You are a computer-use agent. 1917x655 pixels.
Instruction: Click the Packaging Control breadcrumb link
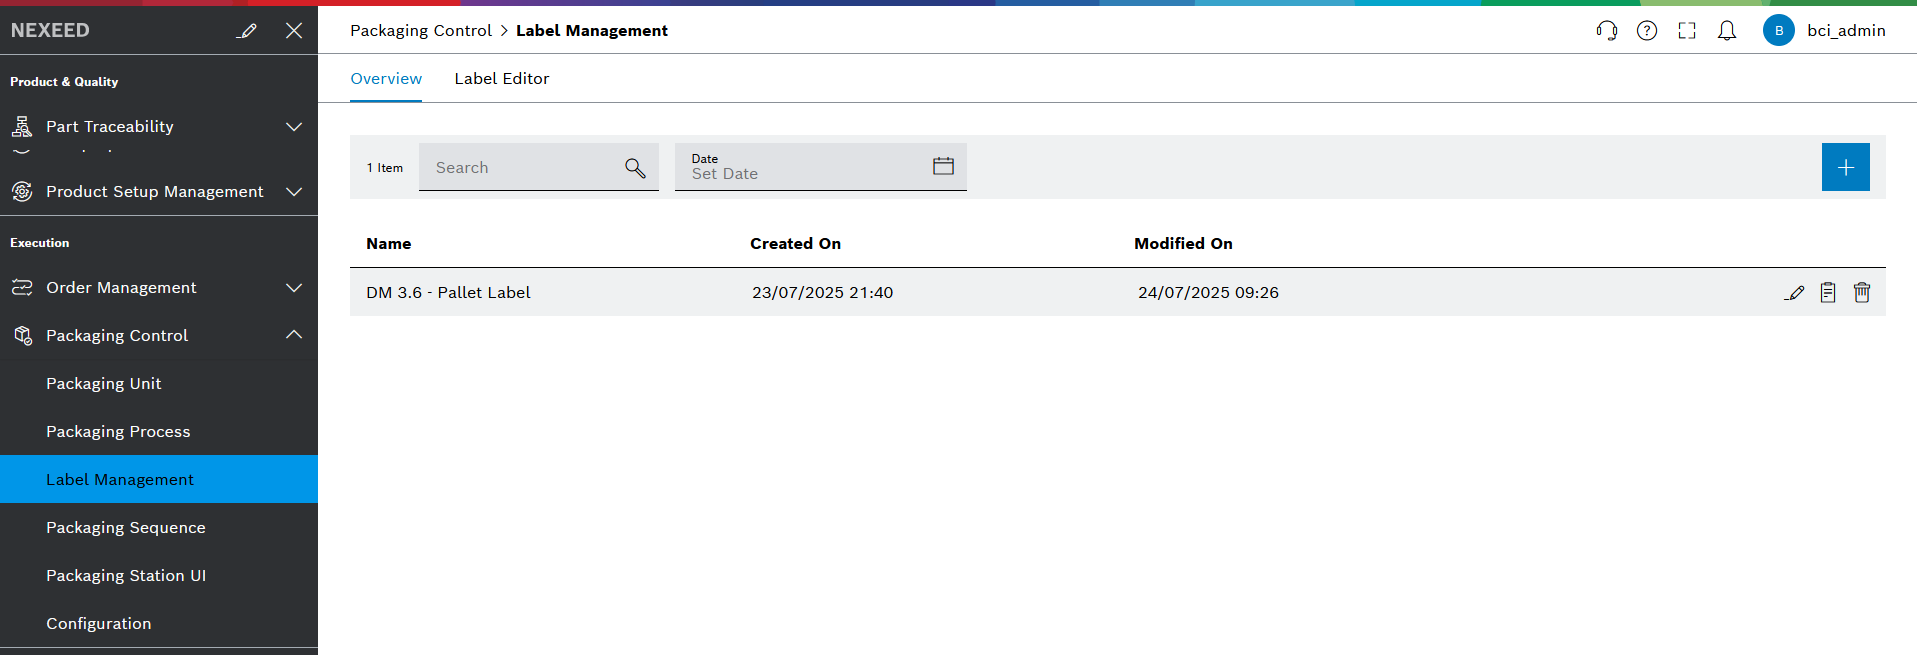[x=421, y=31]
